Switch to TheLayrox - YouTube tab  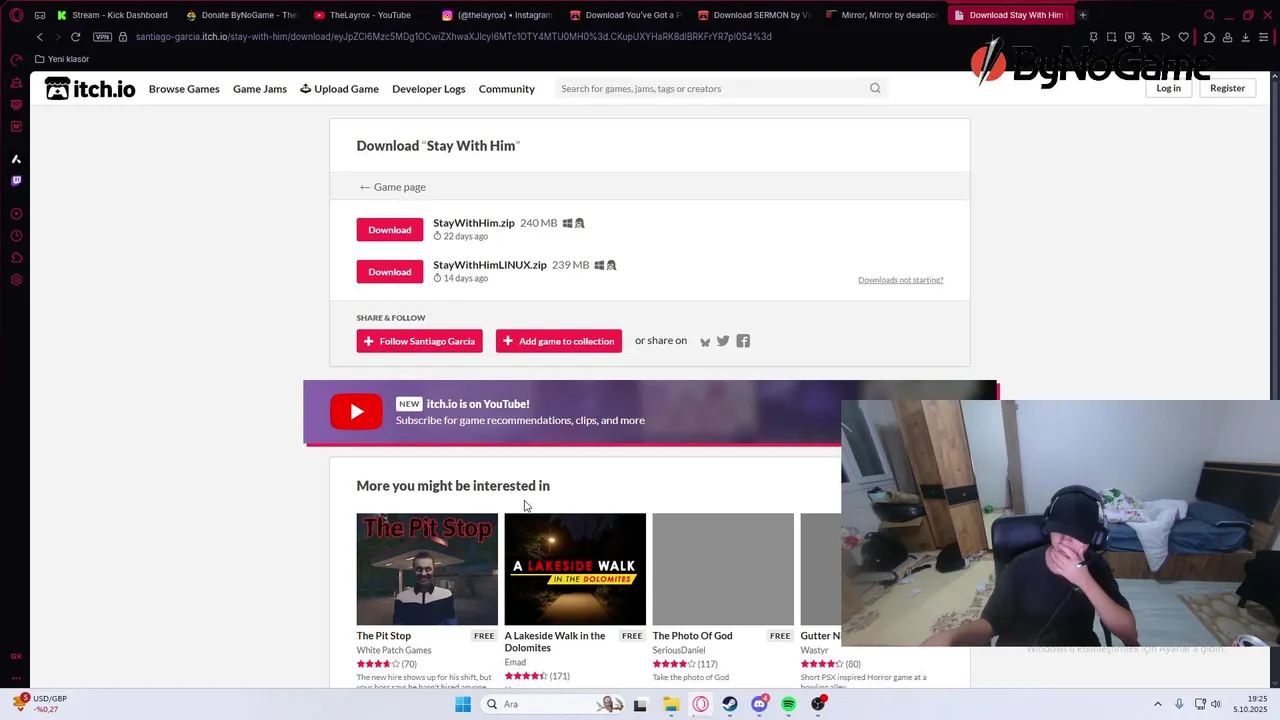[x=368, y=15]
